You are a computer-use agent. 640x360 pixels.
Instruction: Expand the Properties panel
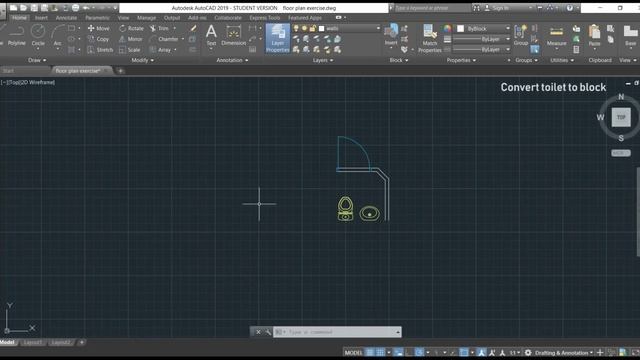click(461, 60)
